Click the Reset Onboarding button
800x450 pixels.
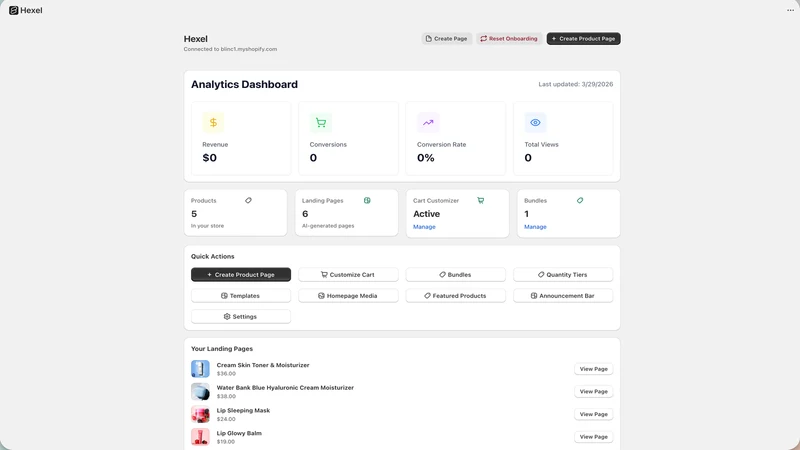509,39
